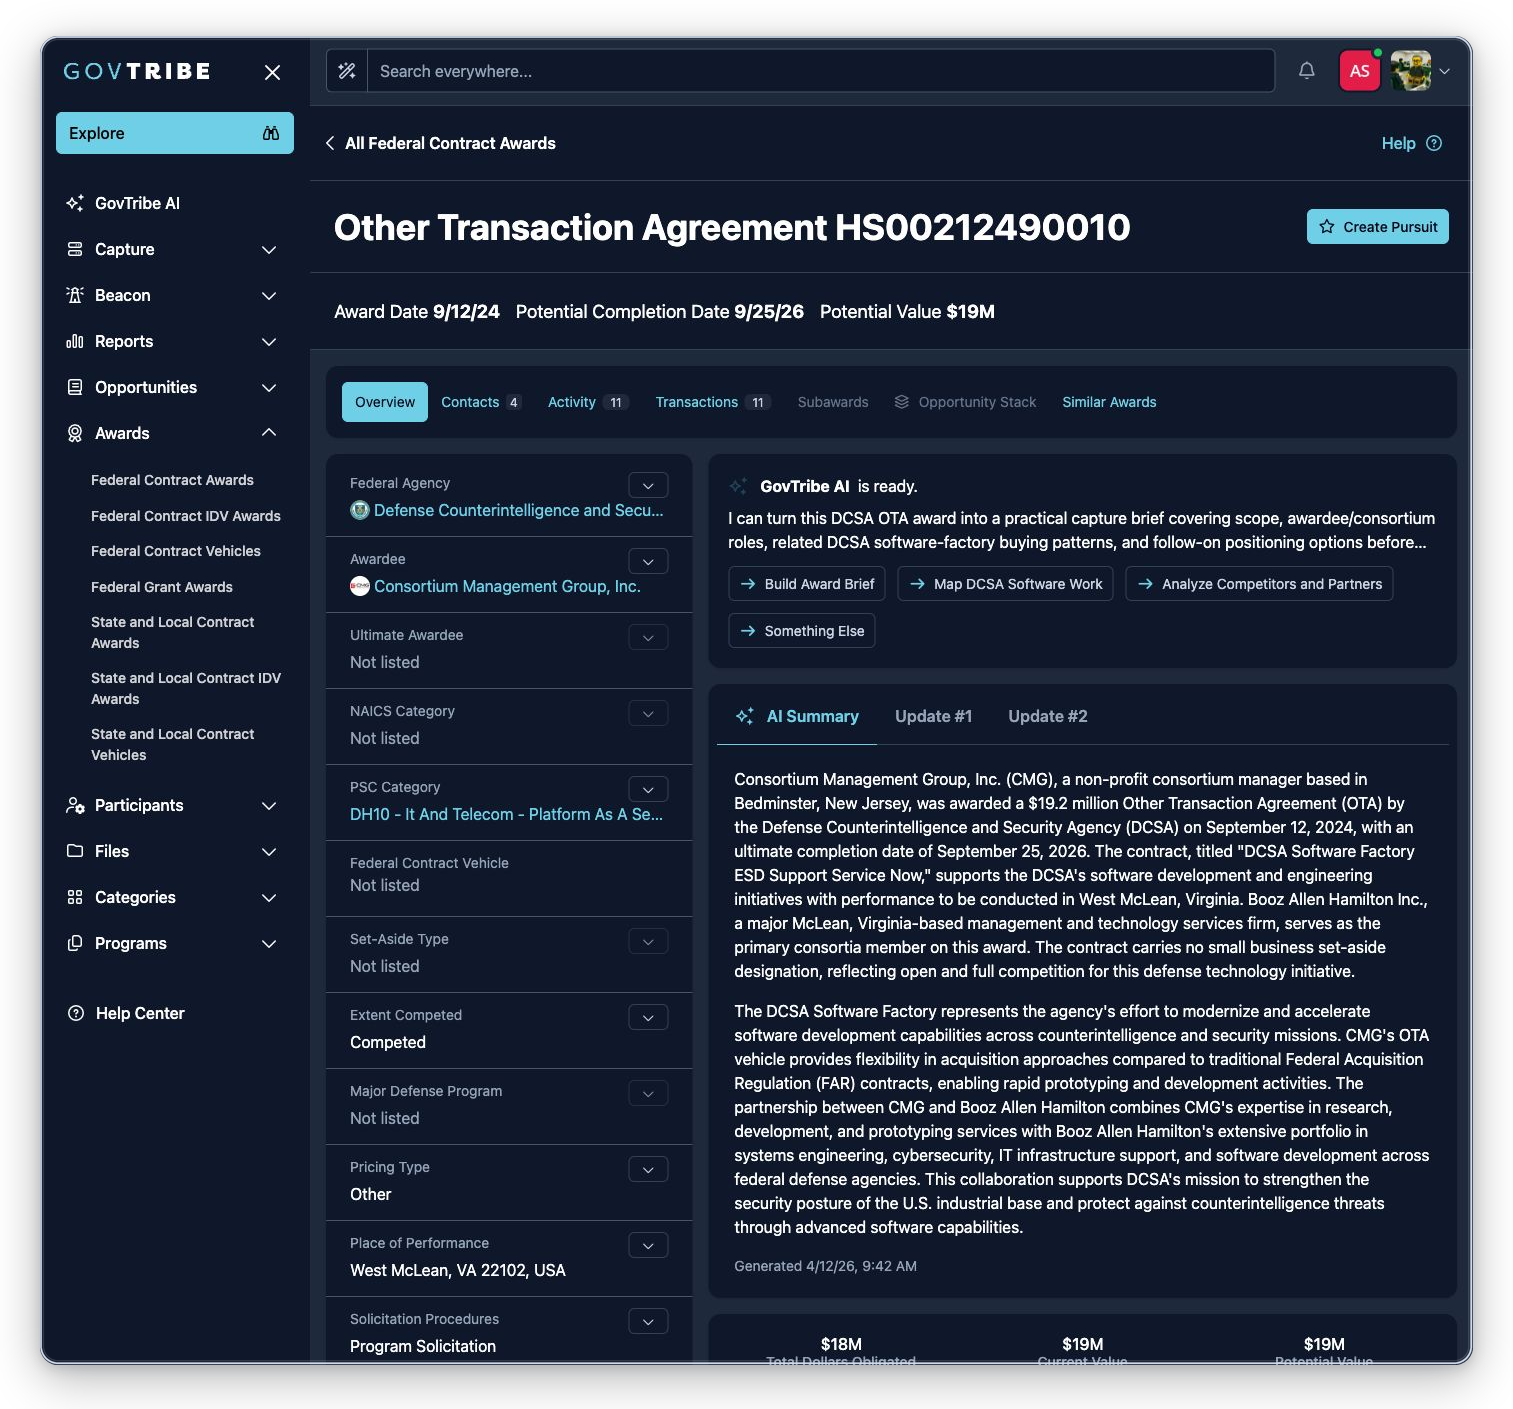Open the DH10 PSC category link
1513x1409 pixels.
pos(506,814)
